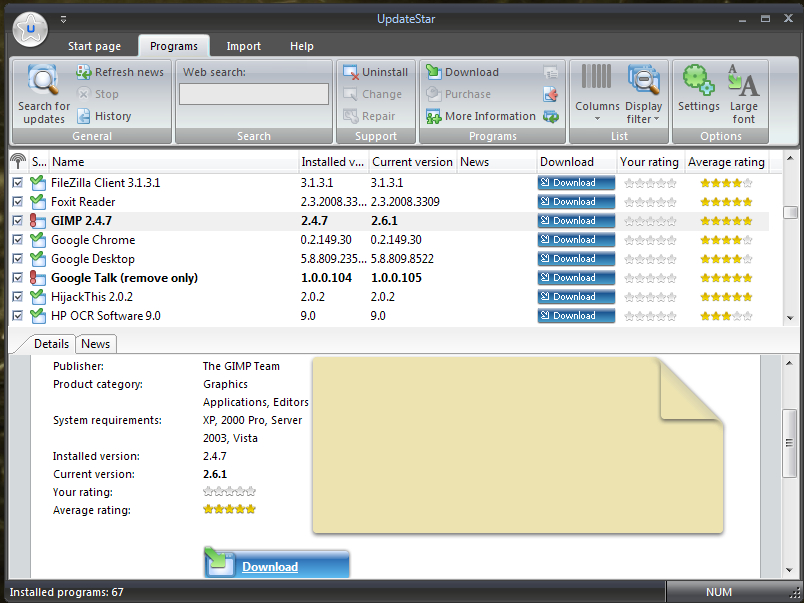Click Download button for HP OCR Software row
Screen dimensions: 804x603
pyautogui.click(x=576, y=315)
